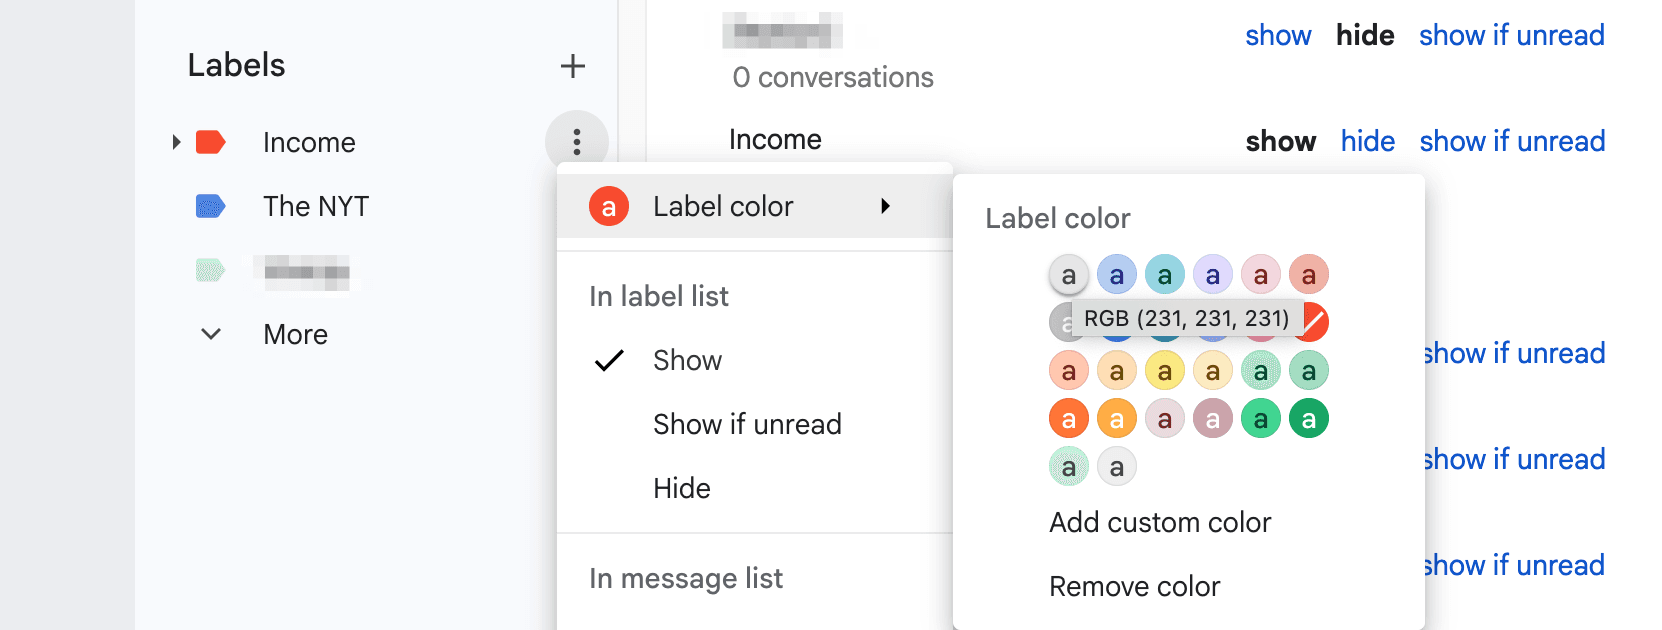1662x630 pixels.
Task: Open the Label color submenu arrow
Action: [x=886, y=206]
